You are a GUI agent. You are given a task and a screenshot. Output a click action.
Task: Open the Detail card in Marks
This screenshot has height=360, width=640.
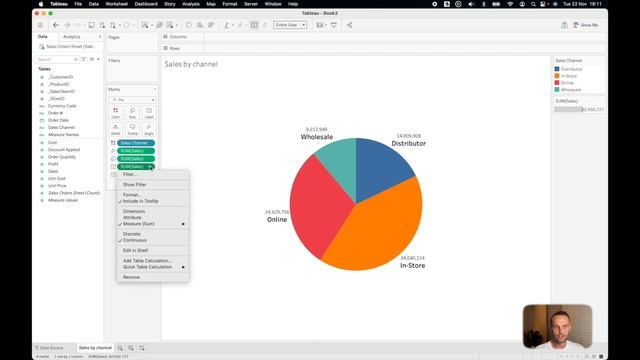[x=116, y=130]
